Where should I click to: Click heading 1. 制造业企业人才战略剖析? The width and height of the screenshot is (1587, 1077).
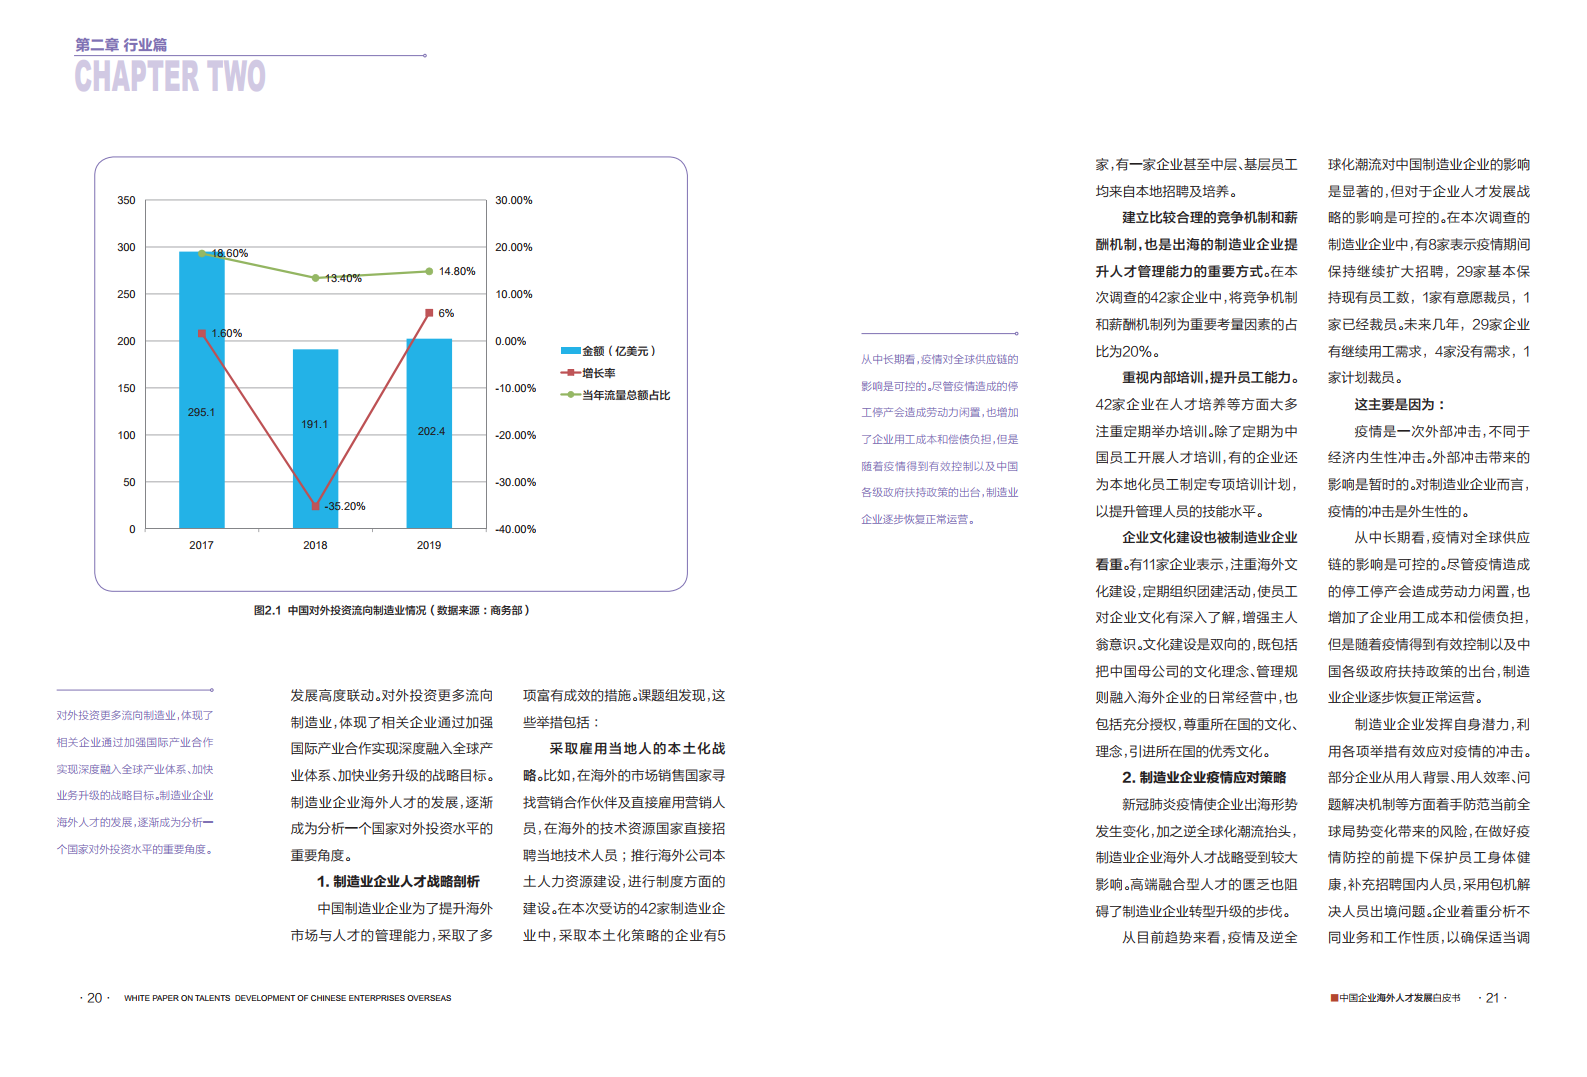[x=398, y=881]
